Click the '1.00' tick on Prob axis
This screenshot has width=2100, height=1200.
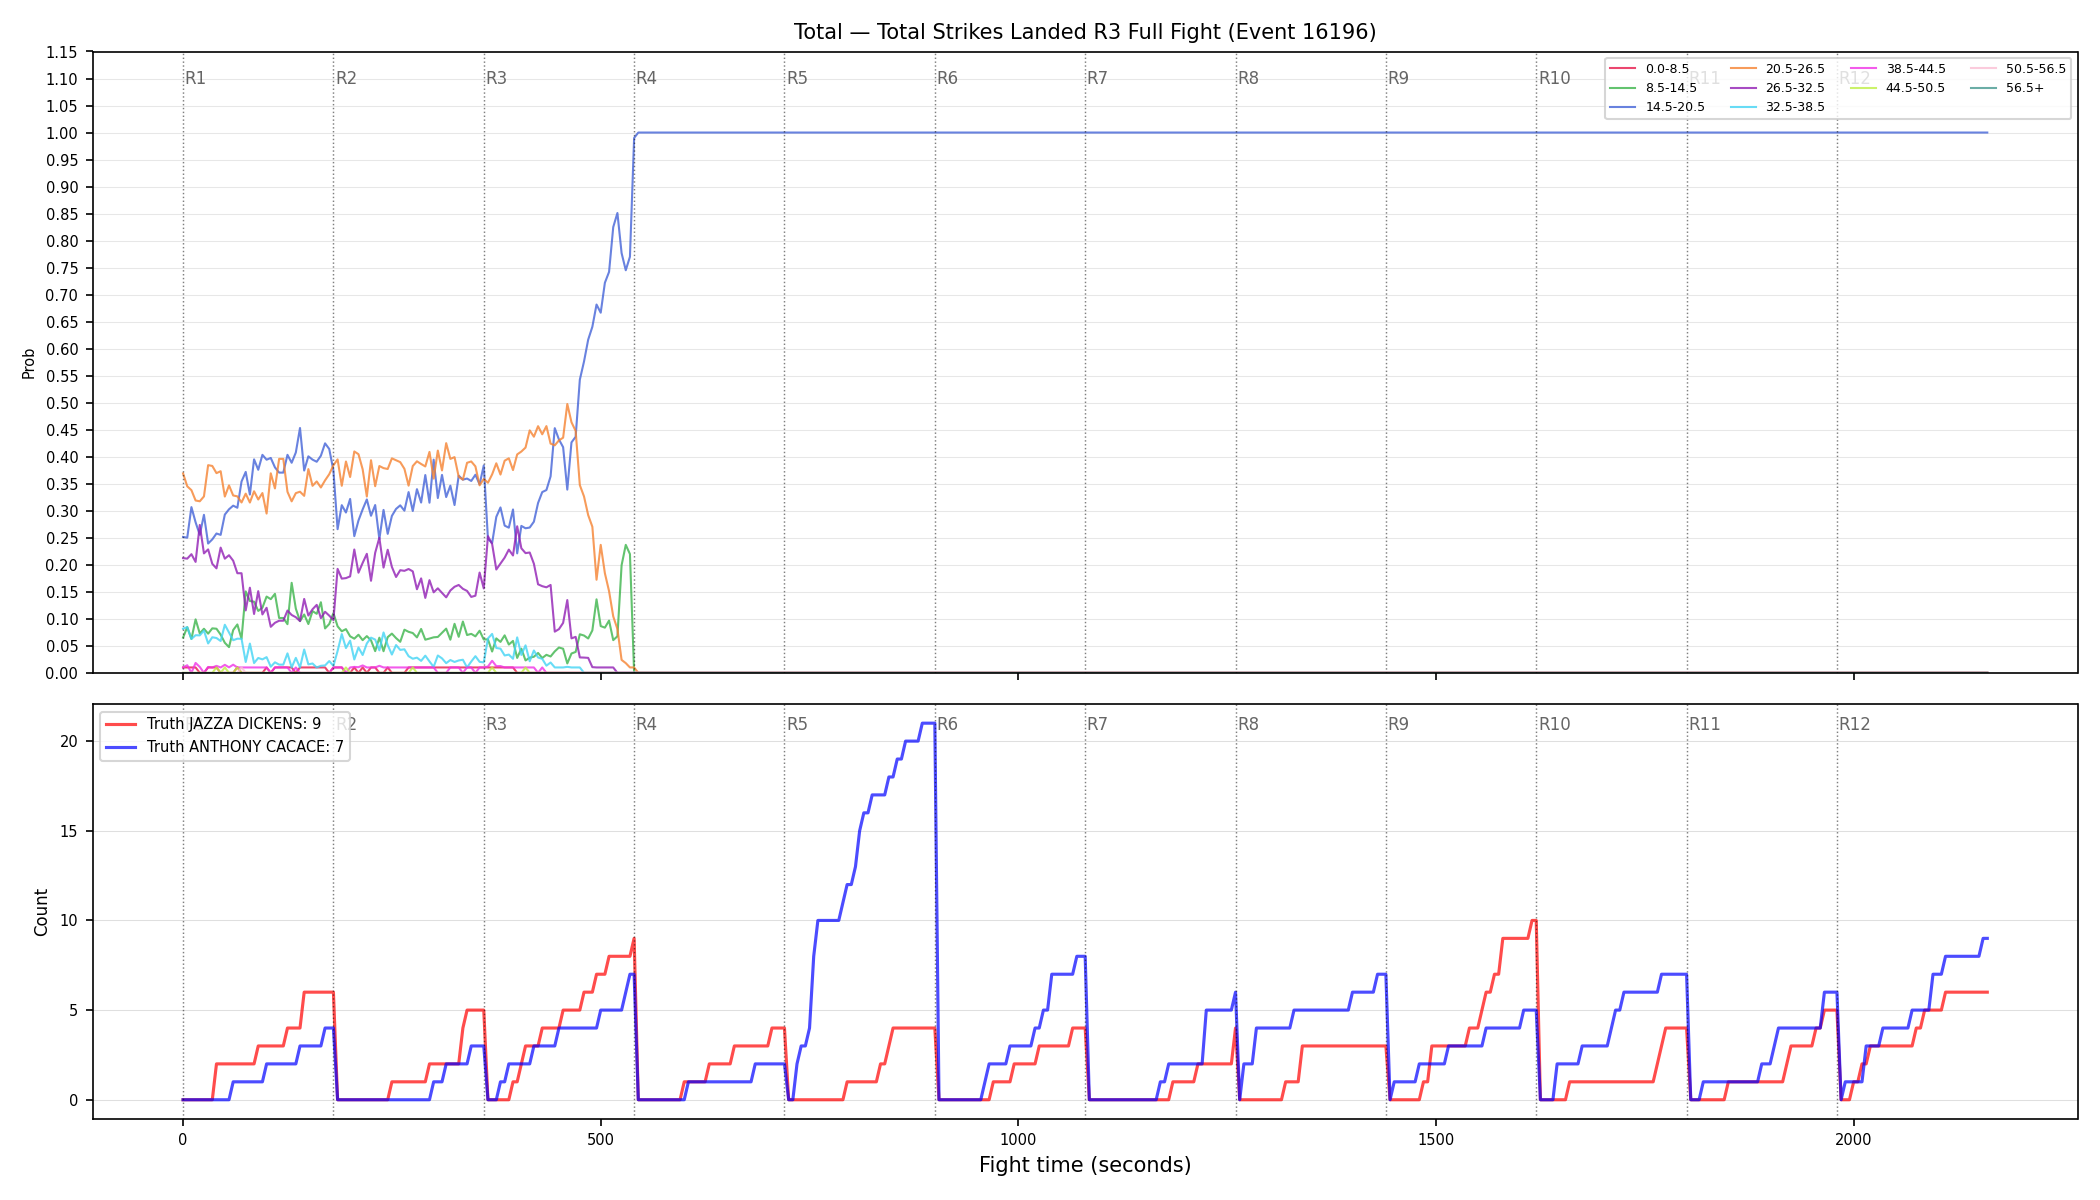(x=62, y=133)
